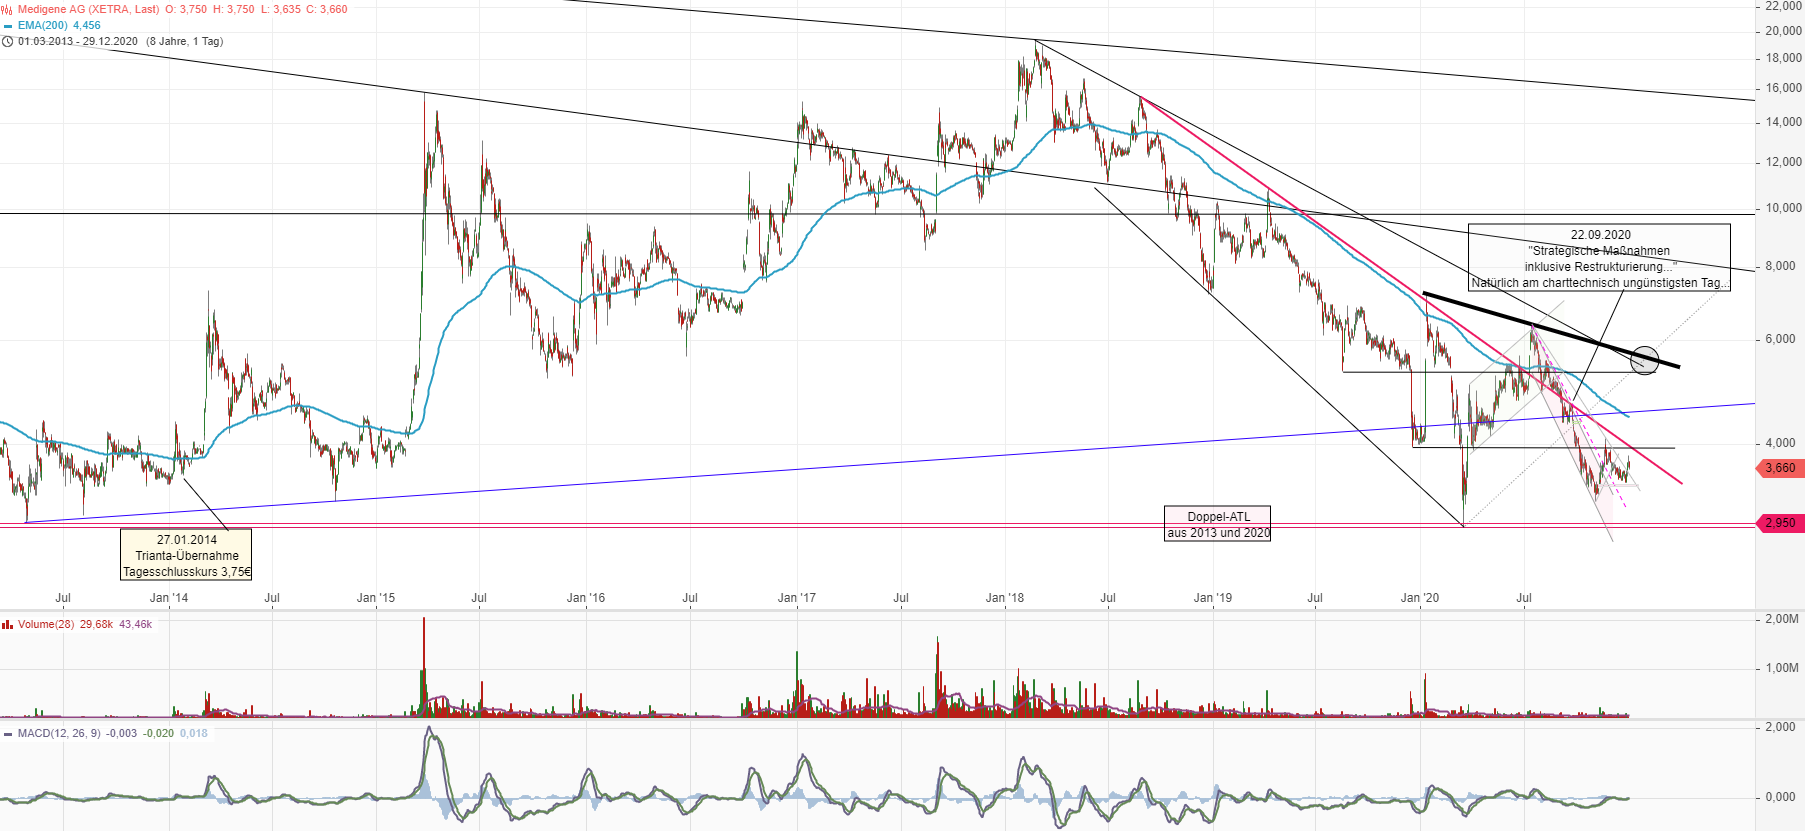This screenshot has height=831, width=1805.
Task: Select the Trianta-Übernahme annotation box
Action: click(186, 555)
